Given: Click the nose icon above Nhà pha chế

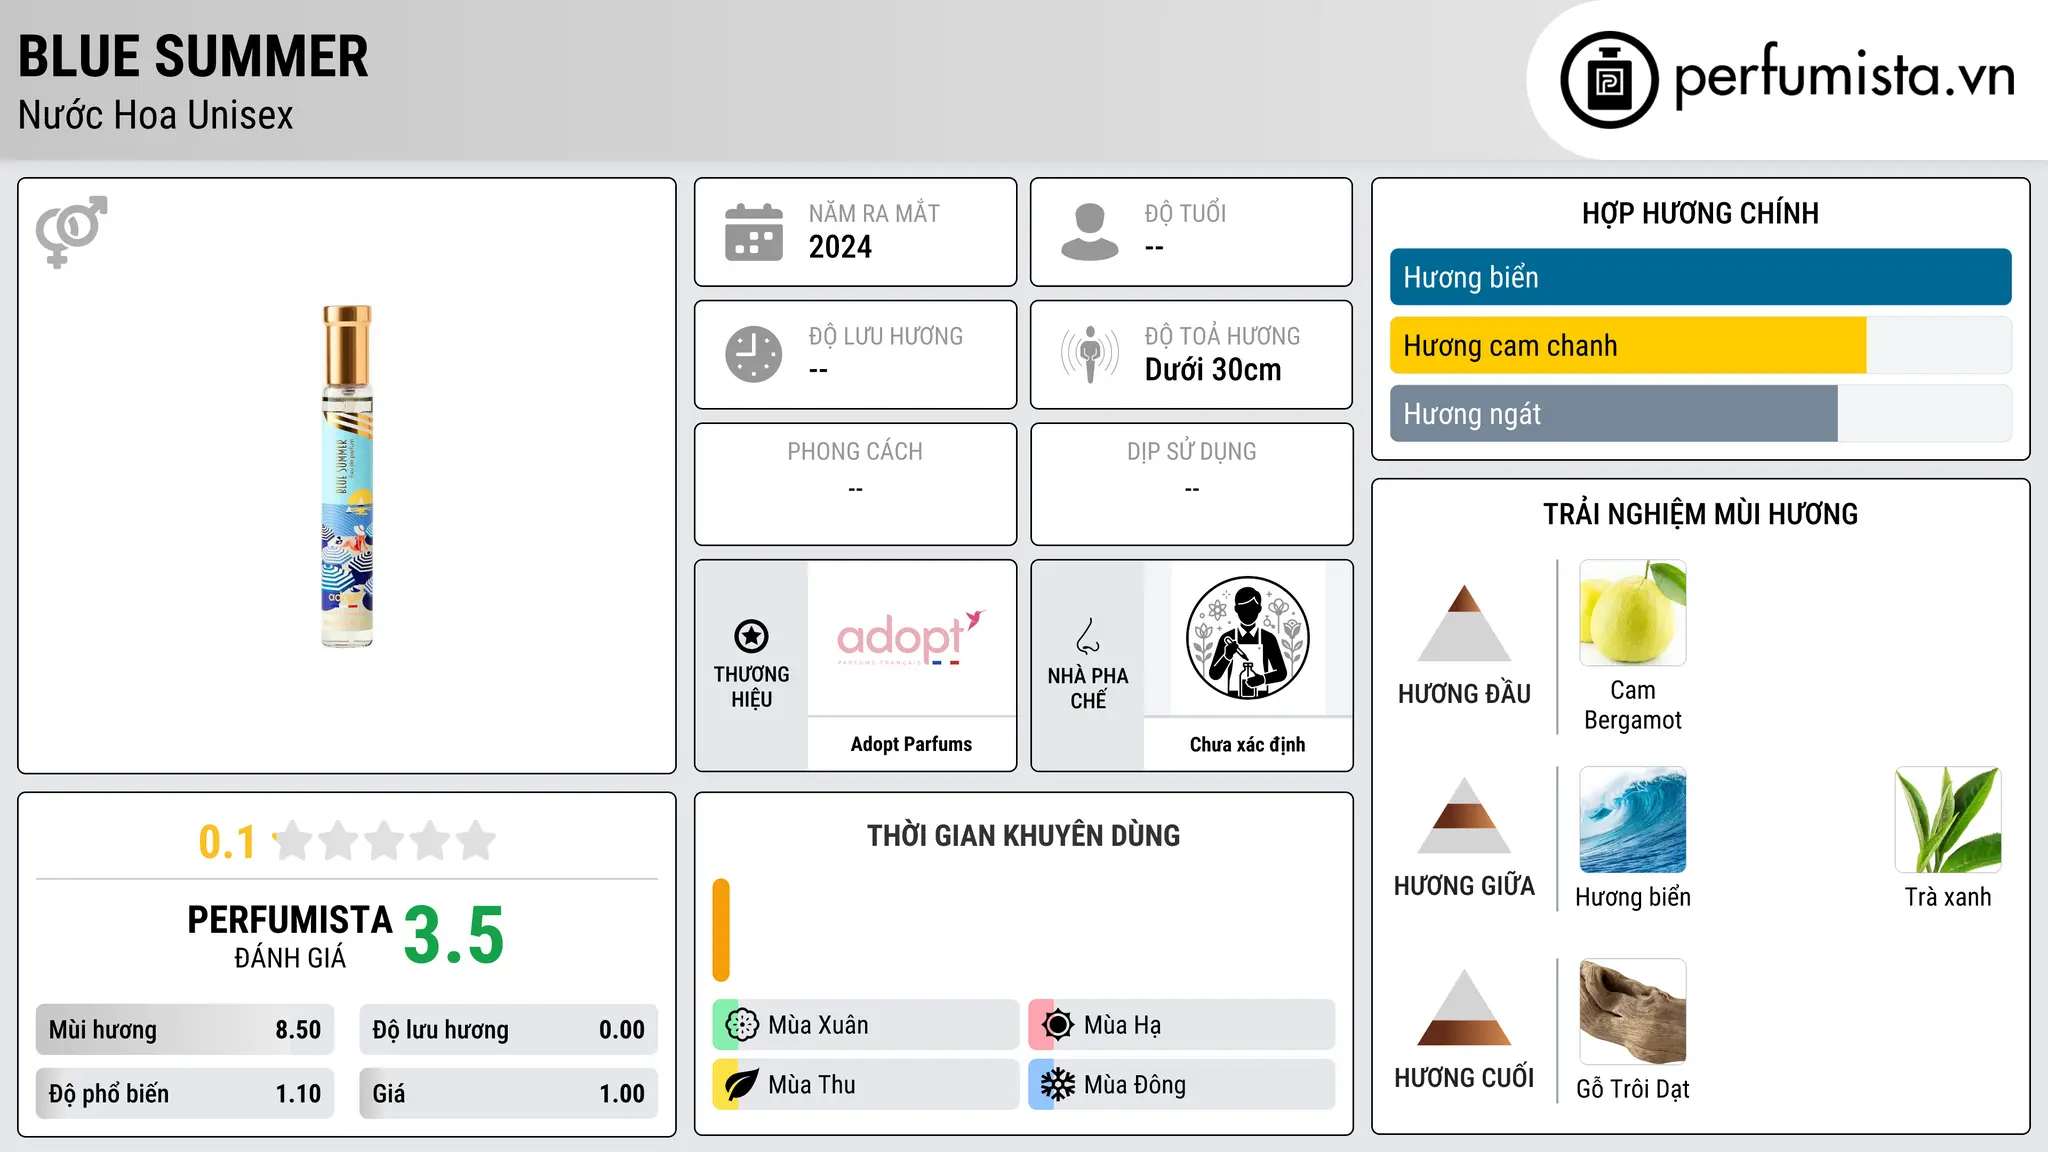Looking at the screenshot, I should point(1088,636).
